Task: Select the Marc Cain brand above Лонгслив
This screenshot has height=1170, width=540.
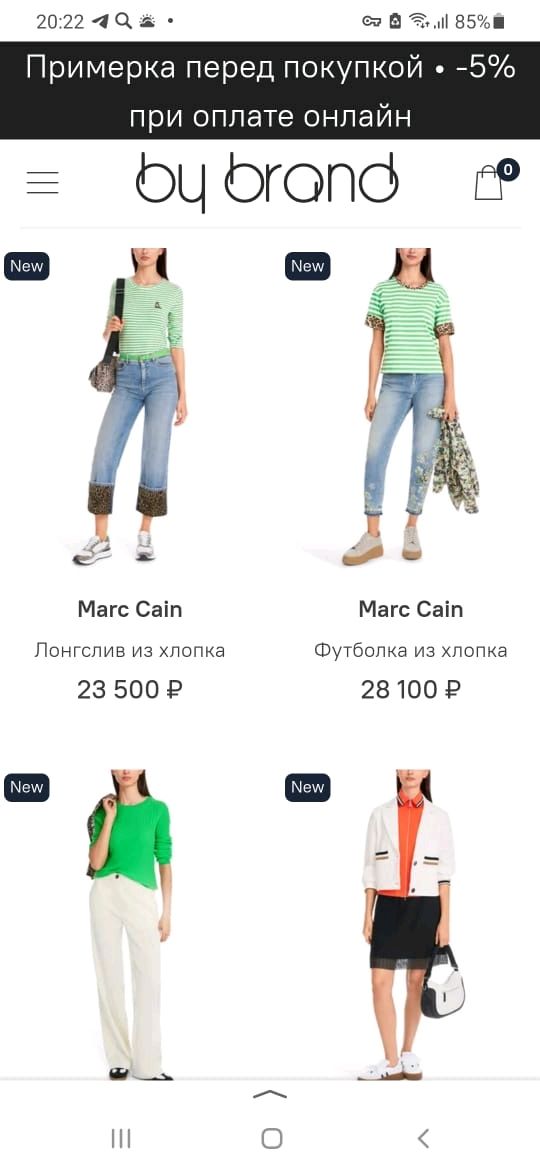Action: pos(130,610)
